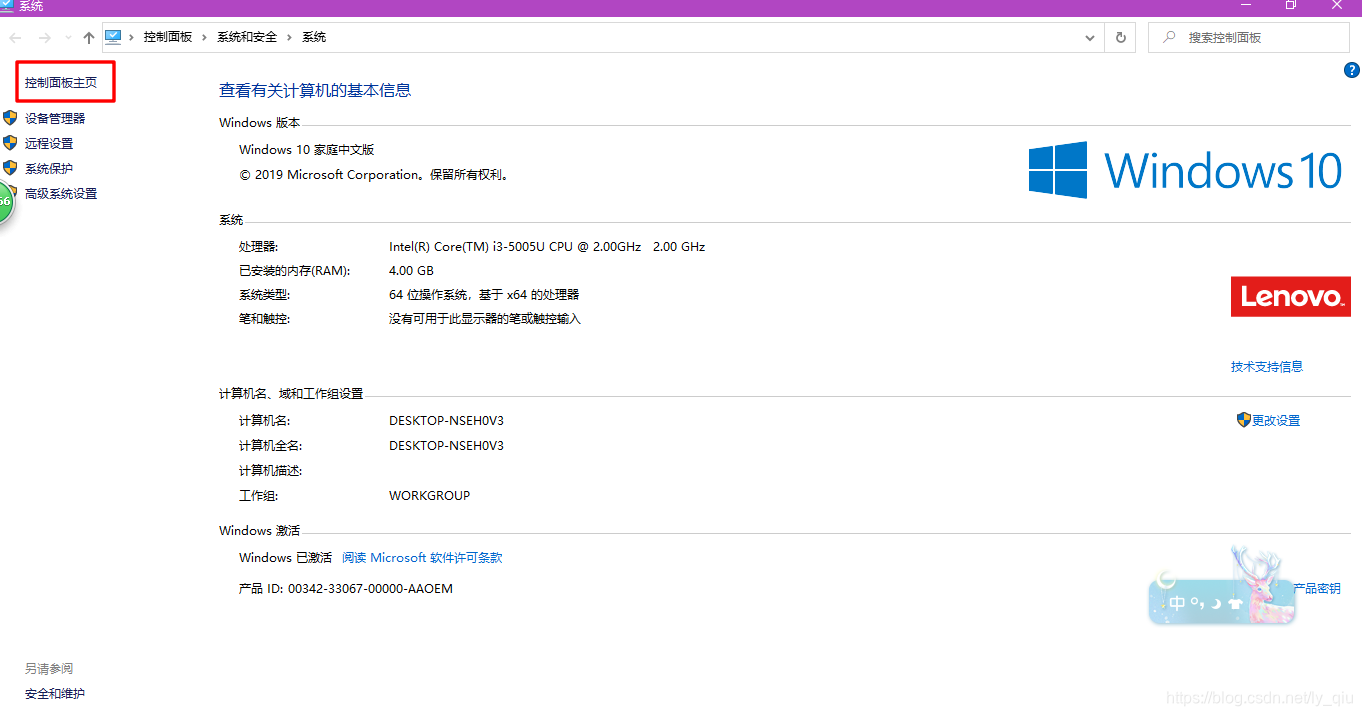Viewport: 1362px width, 716px height.
Task: Open the 安全和维护 link
Action: tap(55, 693)
